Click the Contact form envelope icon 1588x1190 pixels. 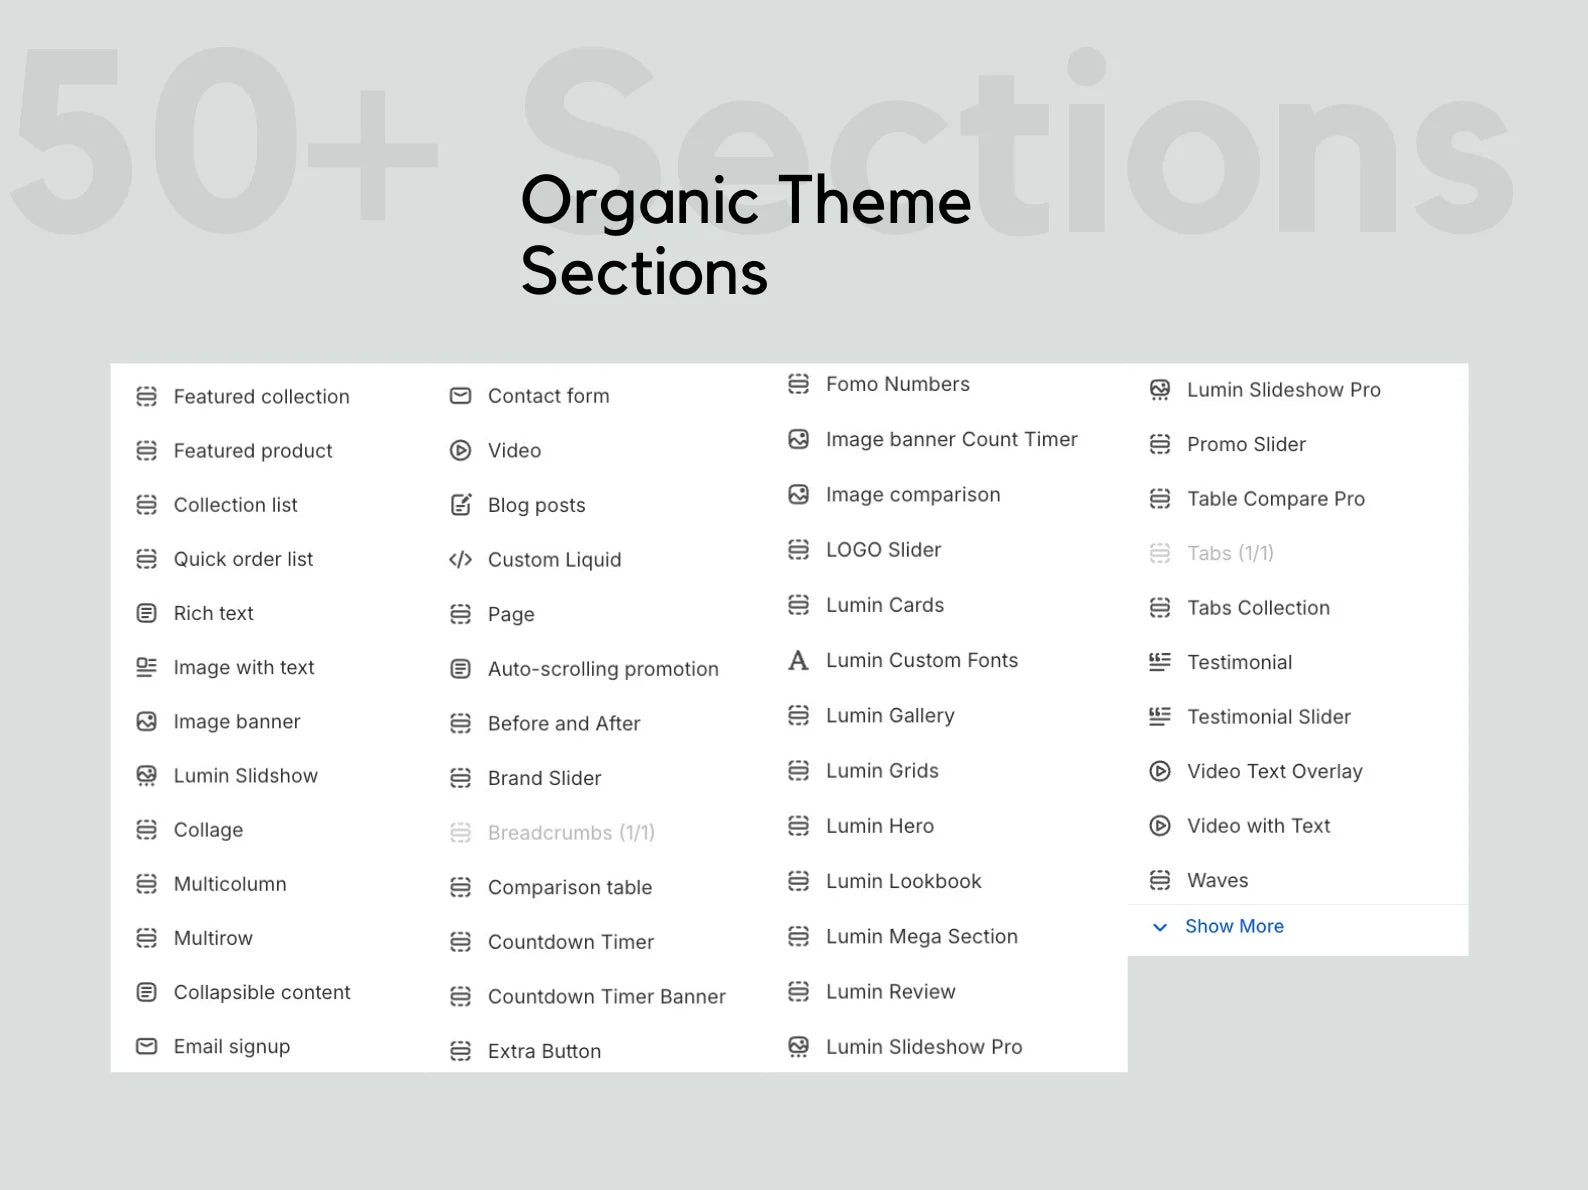pos(460,396)
